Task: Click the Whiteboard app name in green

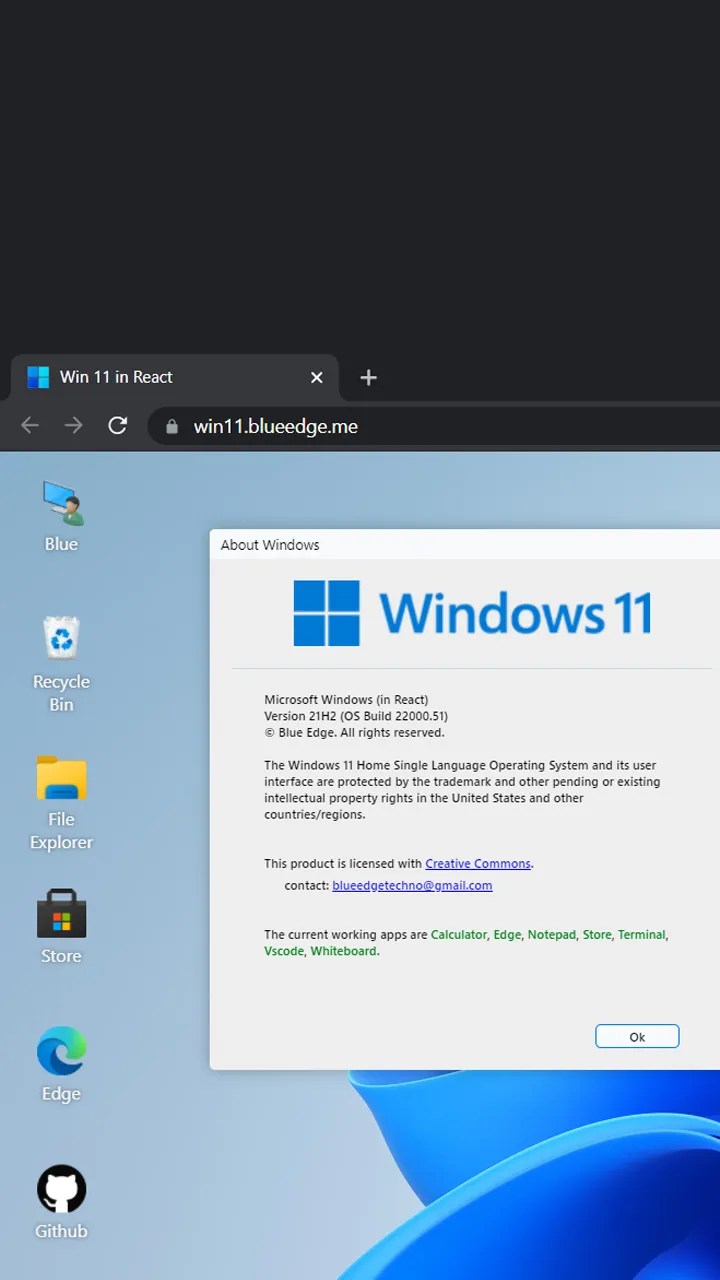Action: tap(344, 951)
